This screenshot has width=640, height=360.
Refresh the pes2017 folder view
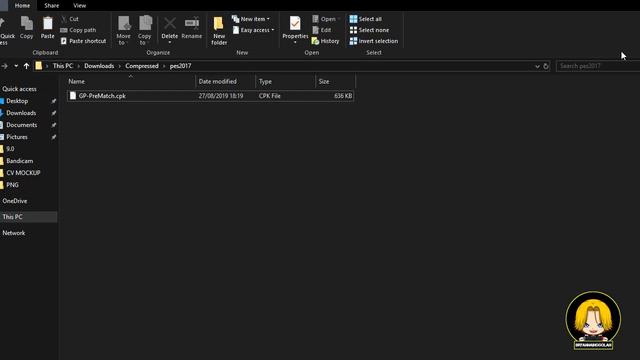(x=546, y=66)
